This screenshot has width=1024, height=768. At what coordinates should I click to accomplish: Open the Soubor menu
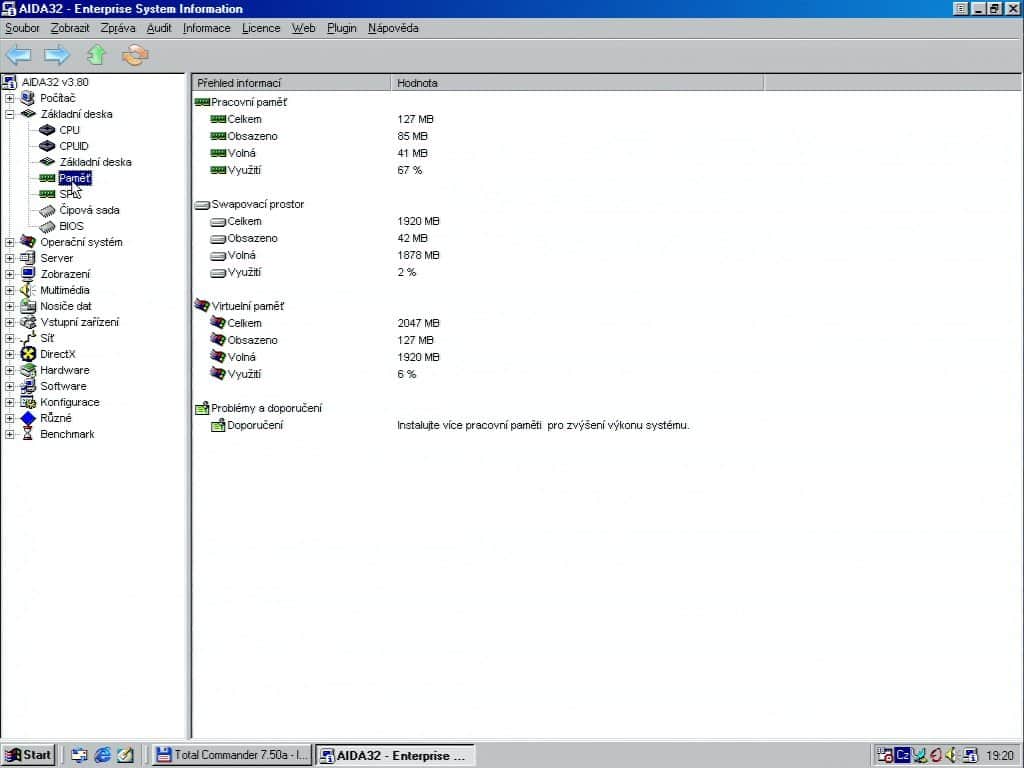tap(22, 28)
